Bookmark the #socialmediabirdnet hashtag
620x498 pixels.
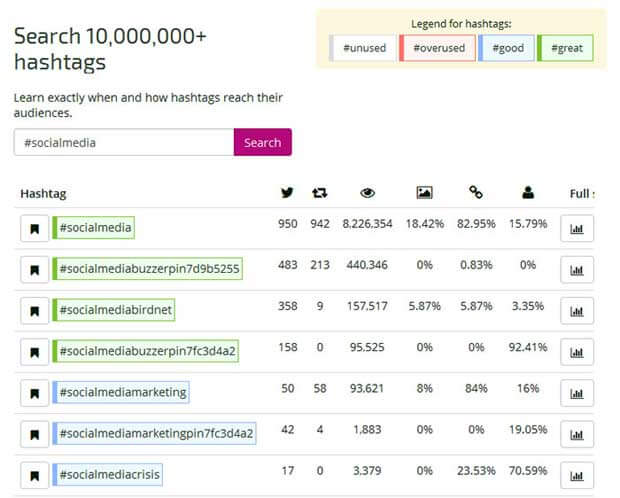34,311
